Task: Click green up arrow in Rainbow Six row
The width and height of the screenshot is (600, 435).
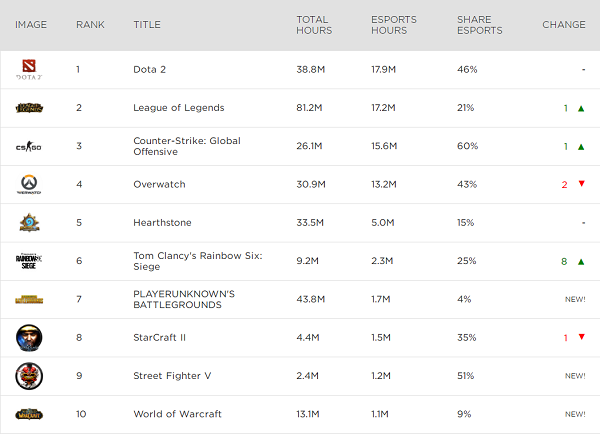Action: tap(581, 262)
